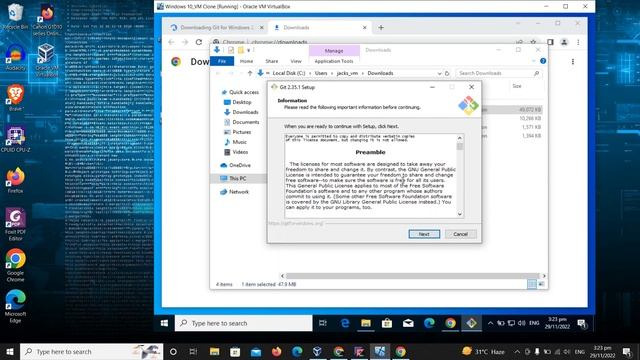Image resolution: width=640 pixels, height=360 pixels.
Task: Open the Chrome profile avatar in the VM
Action: point(564,42)
